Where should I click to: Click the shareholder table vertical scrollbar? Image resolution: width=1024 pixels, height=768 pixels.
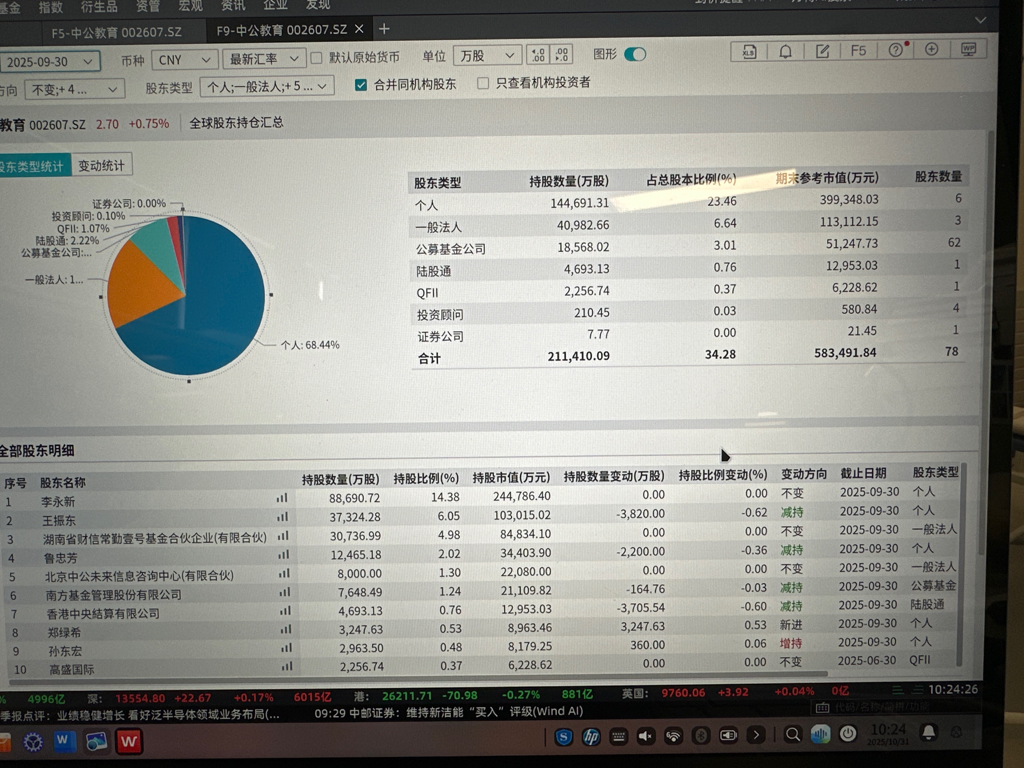(x=959, y=566)
